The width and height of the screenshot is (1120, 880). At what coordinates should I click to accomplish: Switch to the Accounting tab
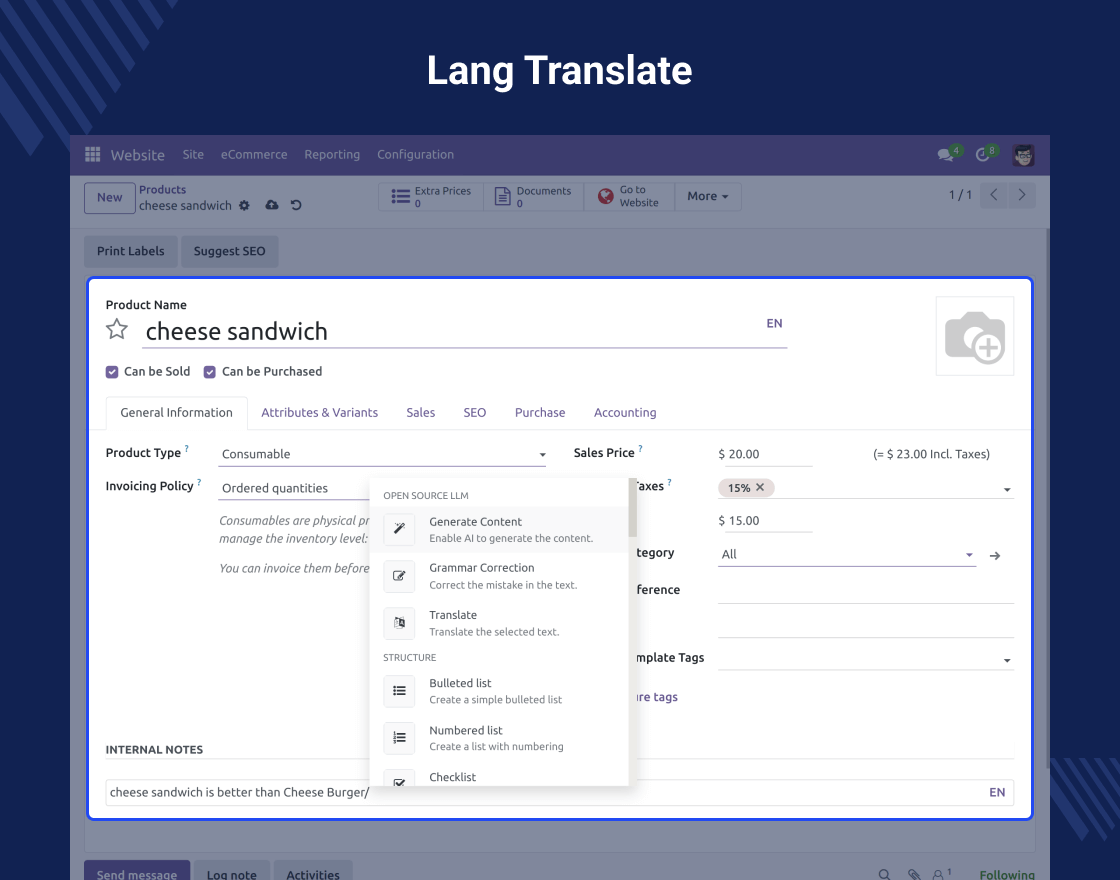[x=625, y=413]
